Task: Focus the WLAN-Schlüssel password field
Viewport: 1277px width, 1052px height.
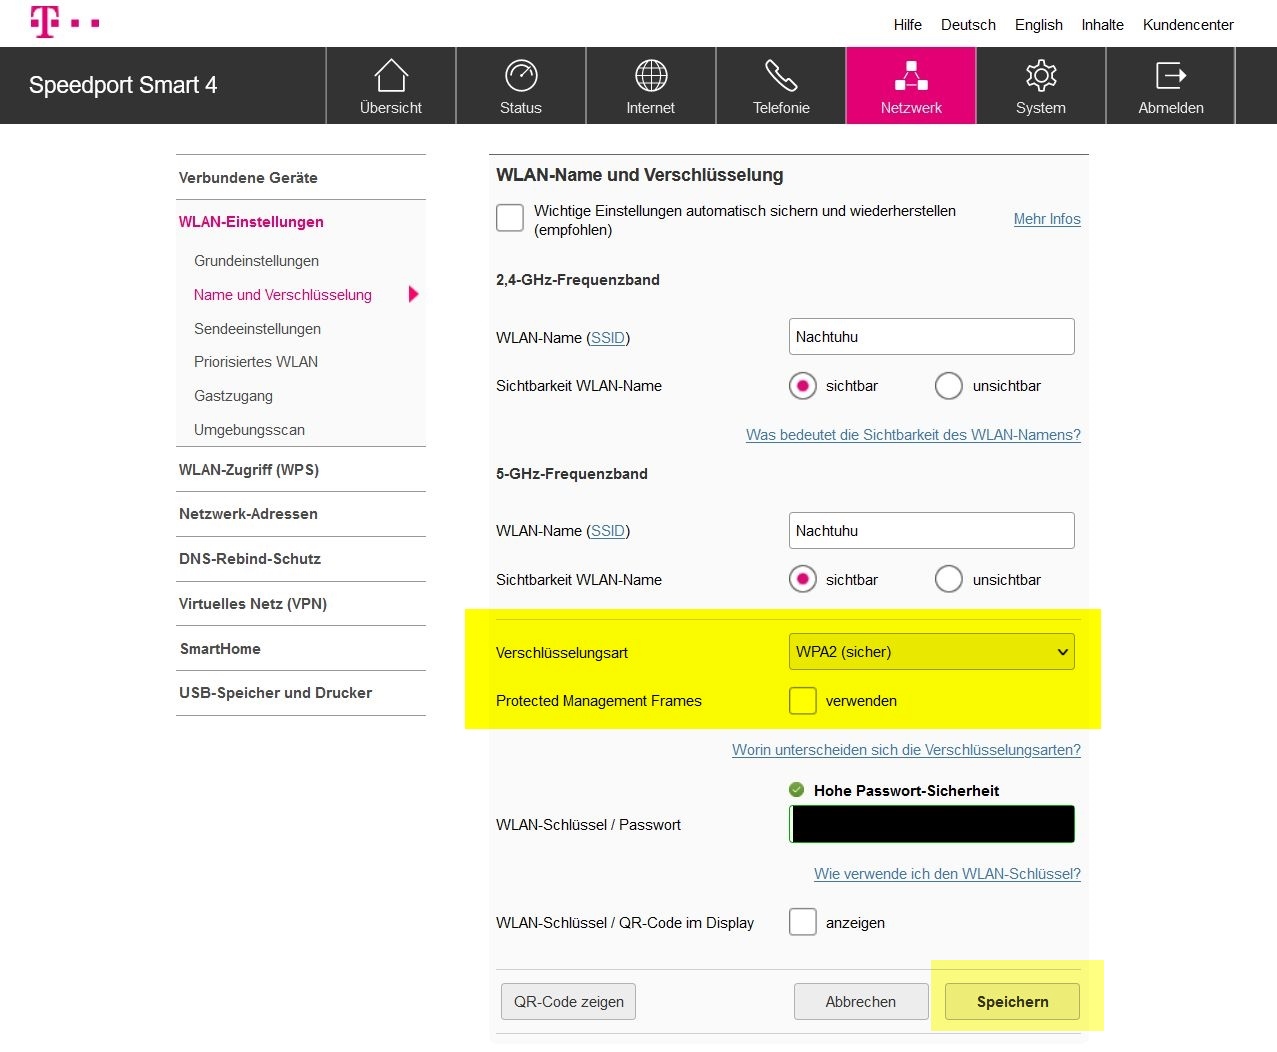Action: coord(931,824)
